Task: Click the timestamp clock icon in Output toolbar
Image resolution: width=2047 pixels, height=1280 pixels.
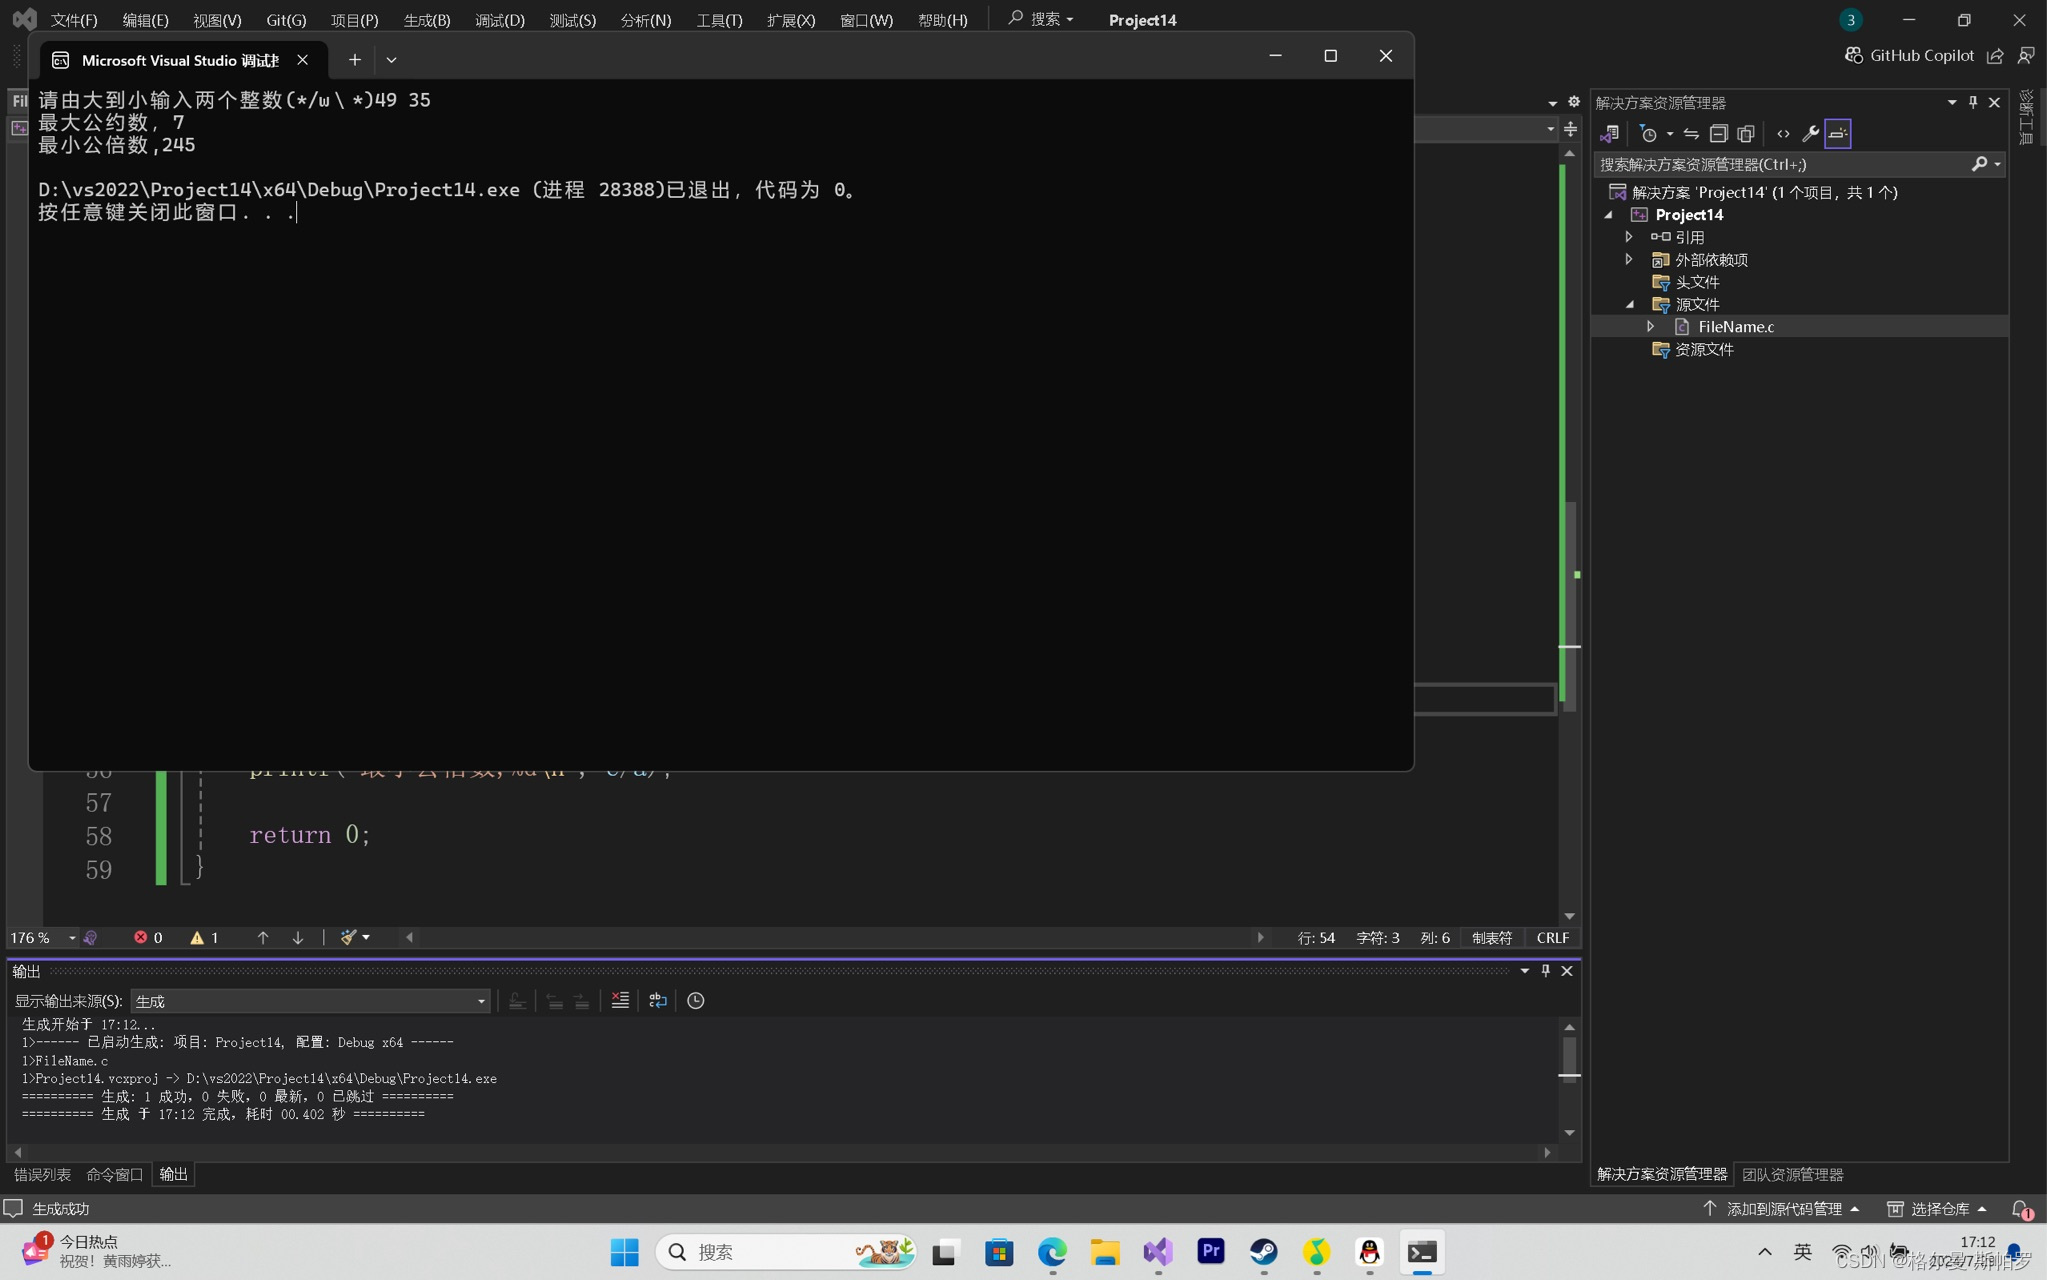Action: [x=696, y=1000]
